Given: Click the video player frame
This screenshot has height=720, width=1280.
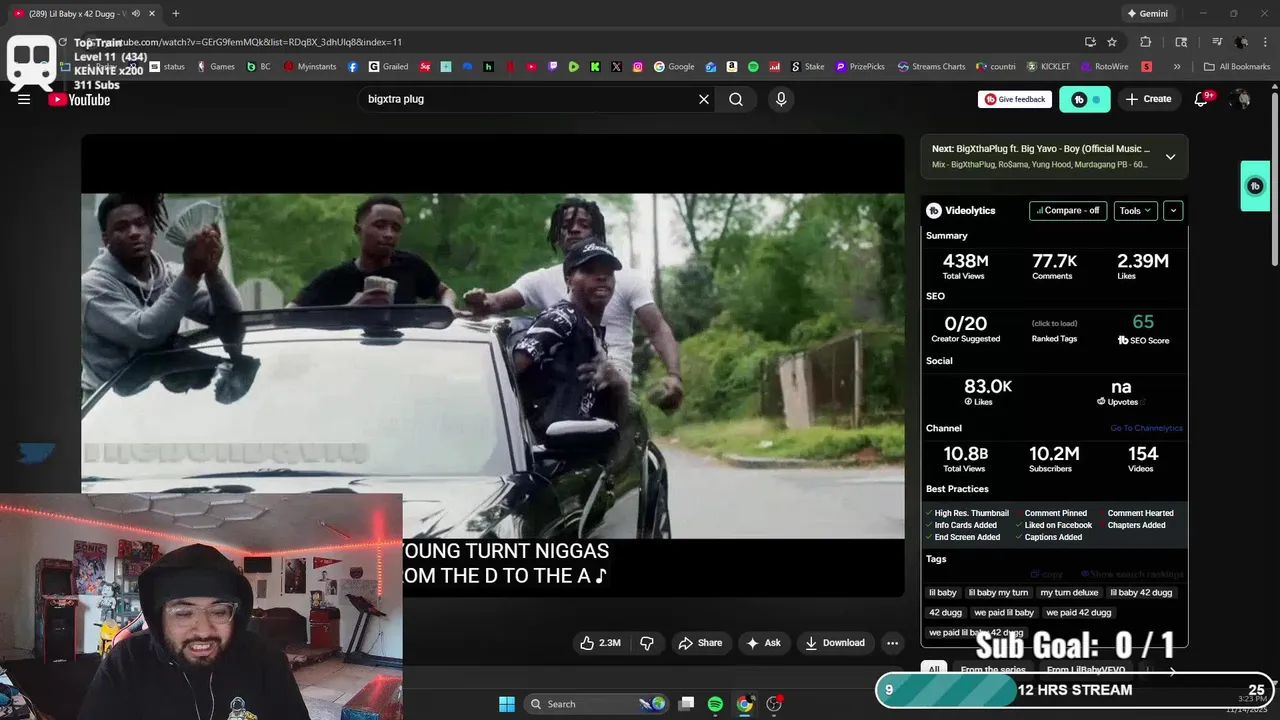Looking at the screenshot, I should [x=493, y=366].
